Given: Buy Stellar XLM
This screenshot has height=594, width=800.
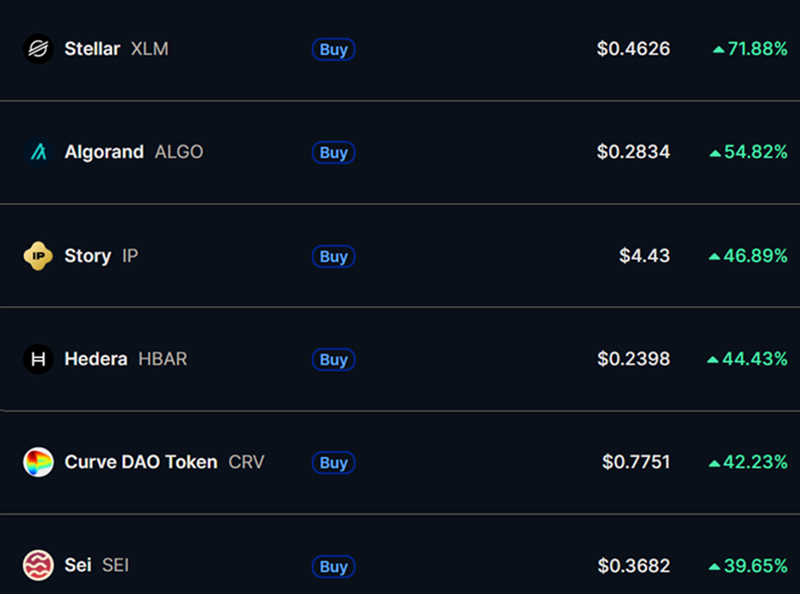Looking at the screenshot, I should pos(334,50).
